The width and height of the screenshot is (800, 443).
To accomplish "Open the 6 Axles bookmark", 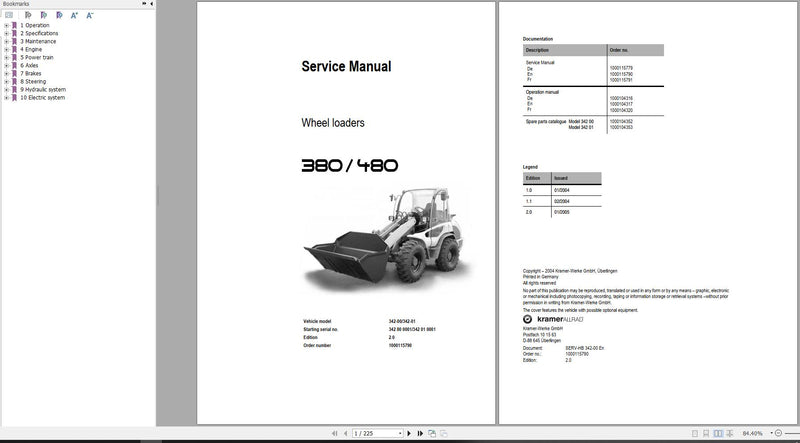I will [29, 65].
